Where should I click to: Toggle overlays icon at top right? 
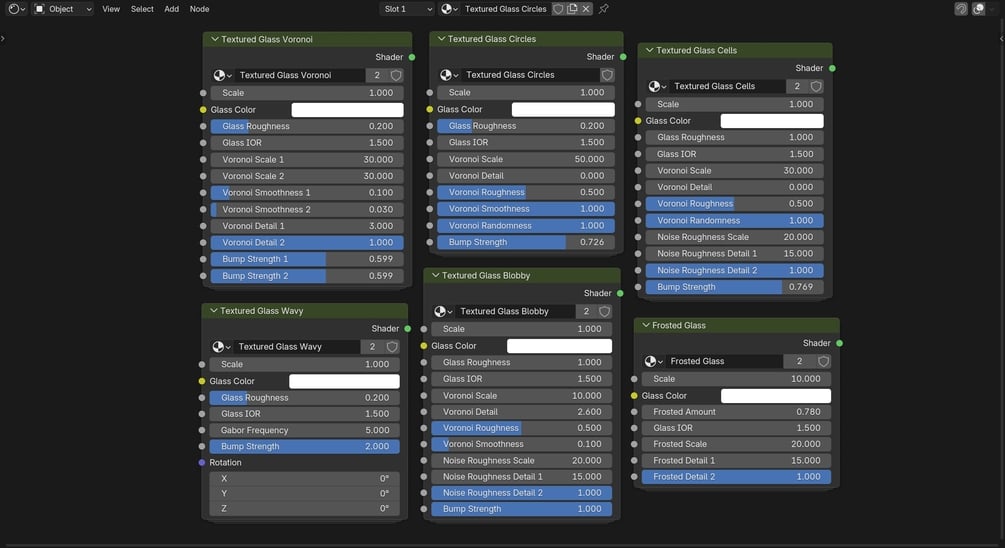click(x=978, y=9)
